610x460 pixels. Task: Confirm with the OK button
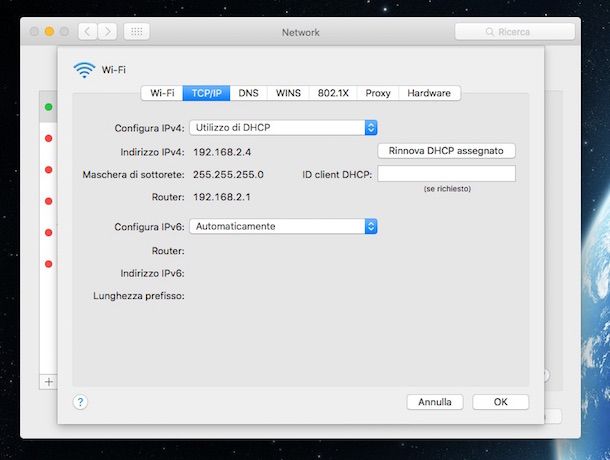point(501,402)
